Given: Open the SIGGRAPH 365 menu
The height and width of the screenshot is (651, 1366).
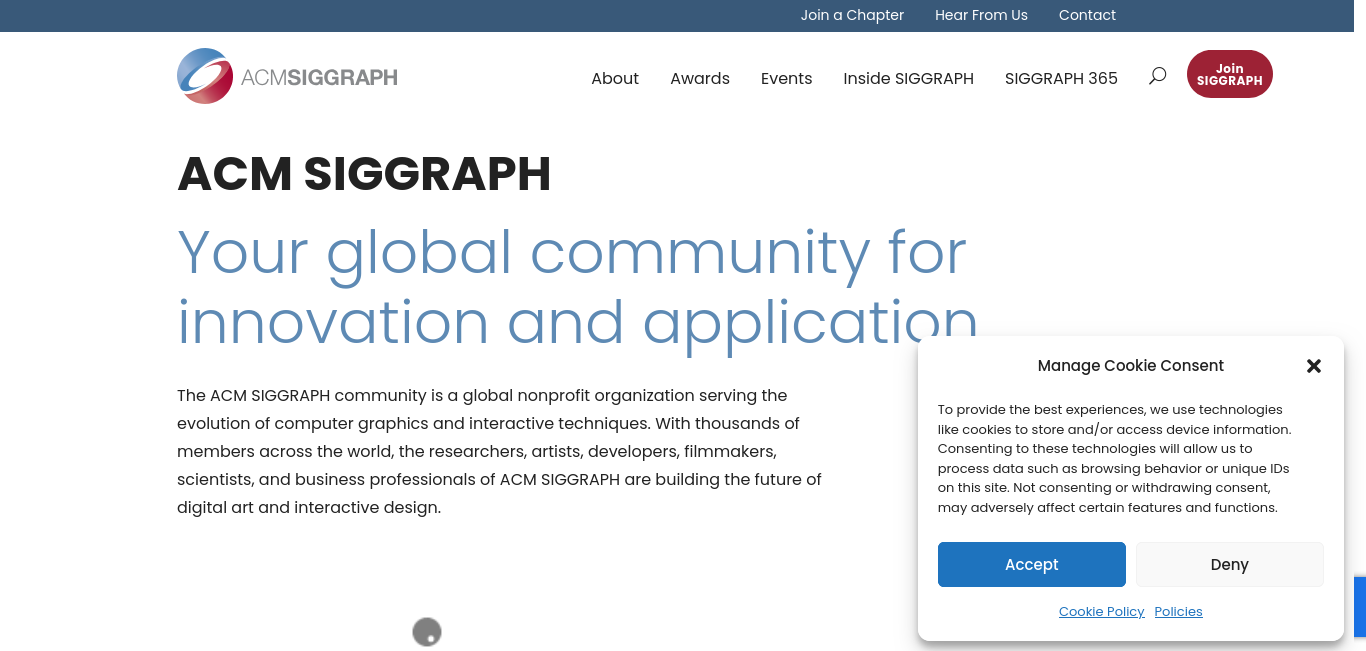Looking at the screenshot, I should (1061, 78).
